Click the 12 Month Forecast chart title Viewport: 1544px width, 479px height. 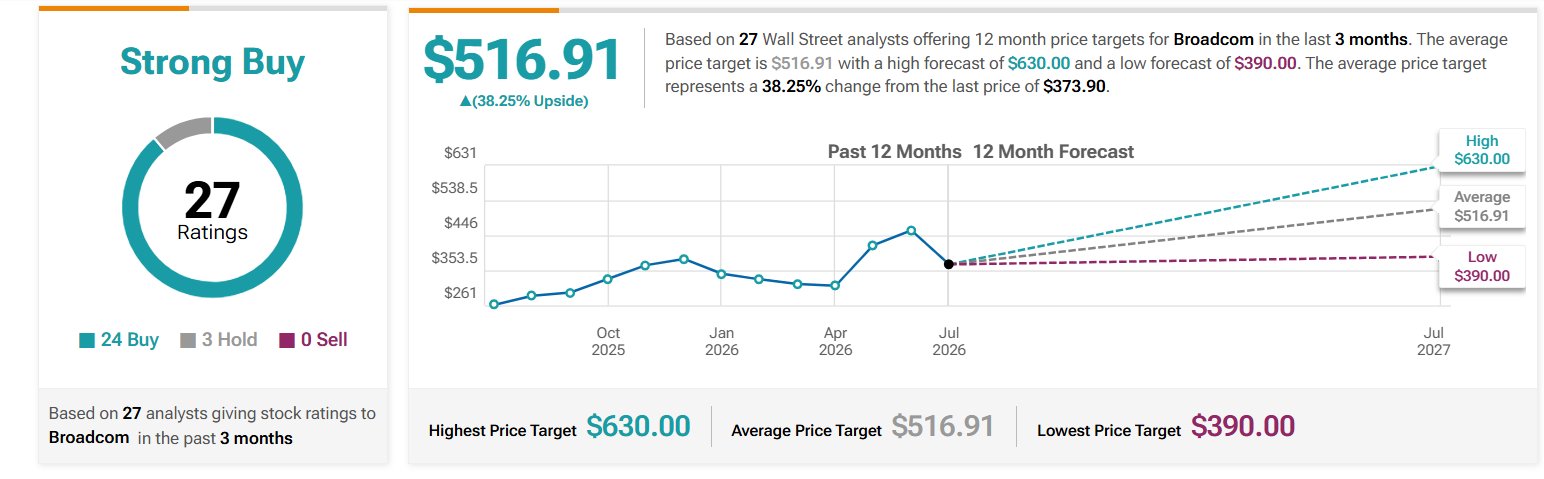click(1054, 152)
